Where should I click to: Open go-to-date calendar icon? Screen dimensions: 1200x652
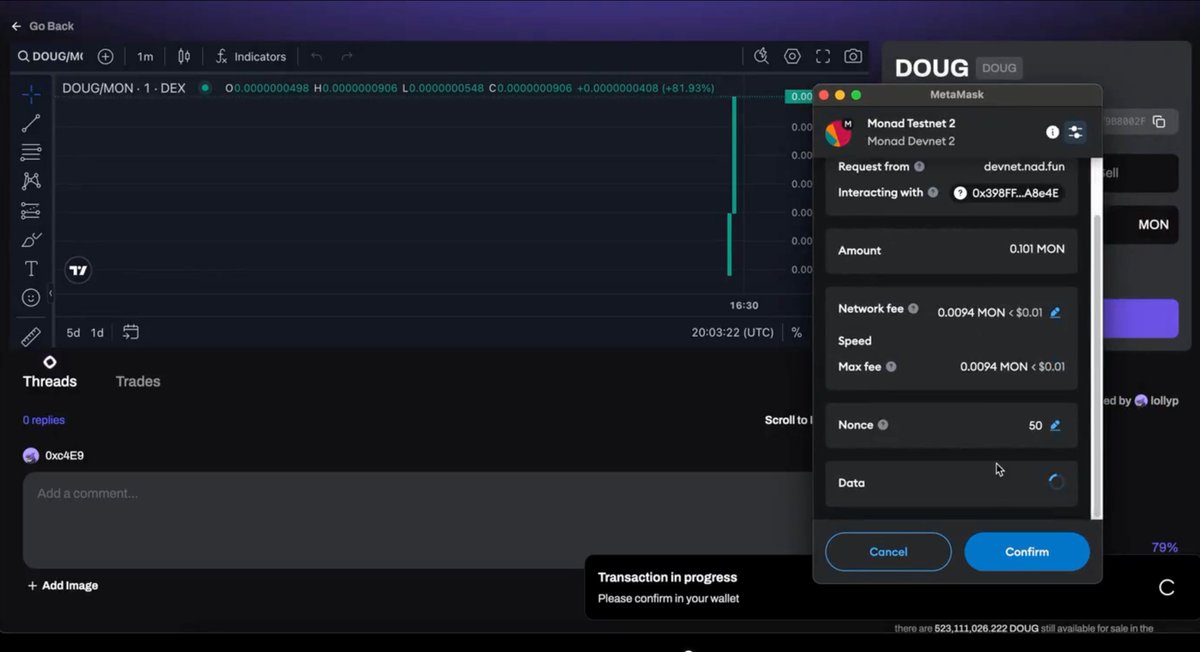(x=131, y=332)
